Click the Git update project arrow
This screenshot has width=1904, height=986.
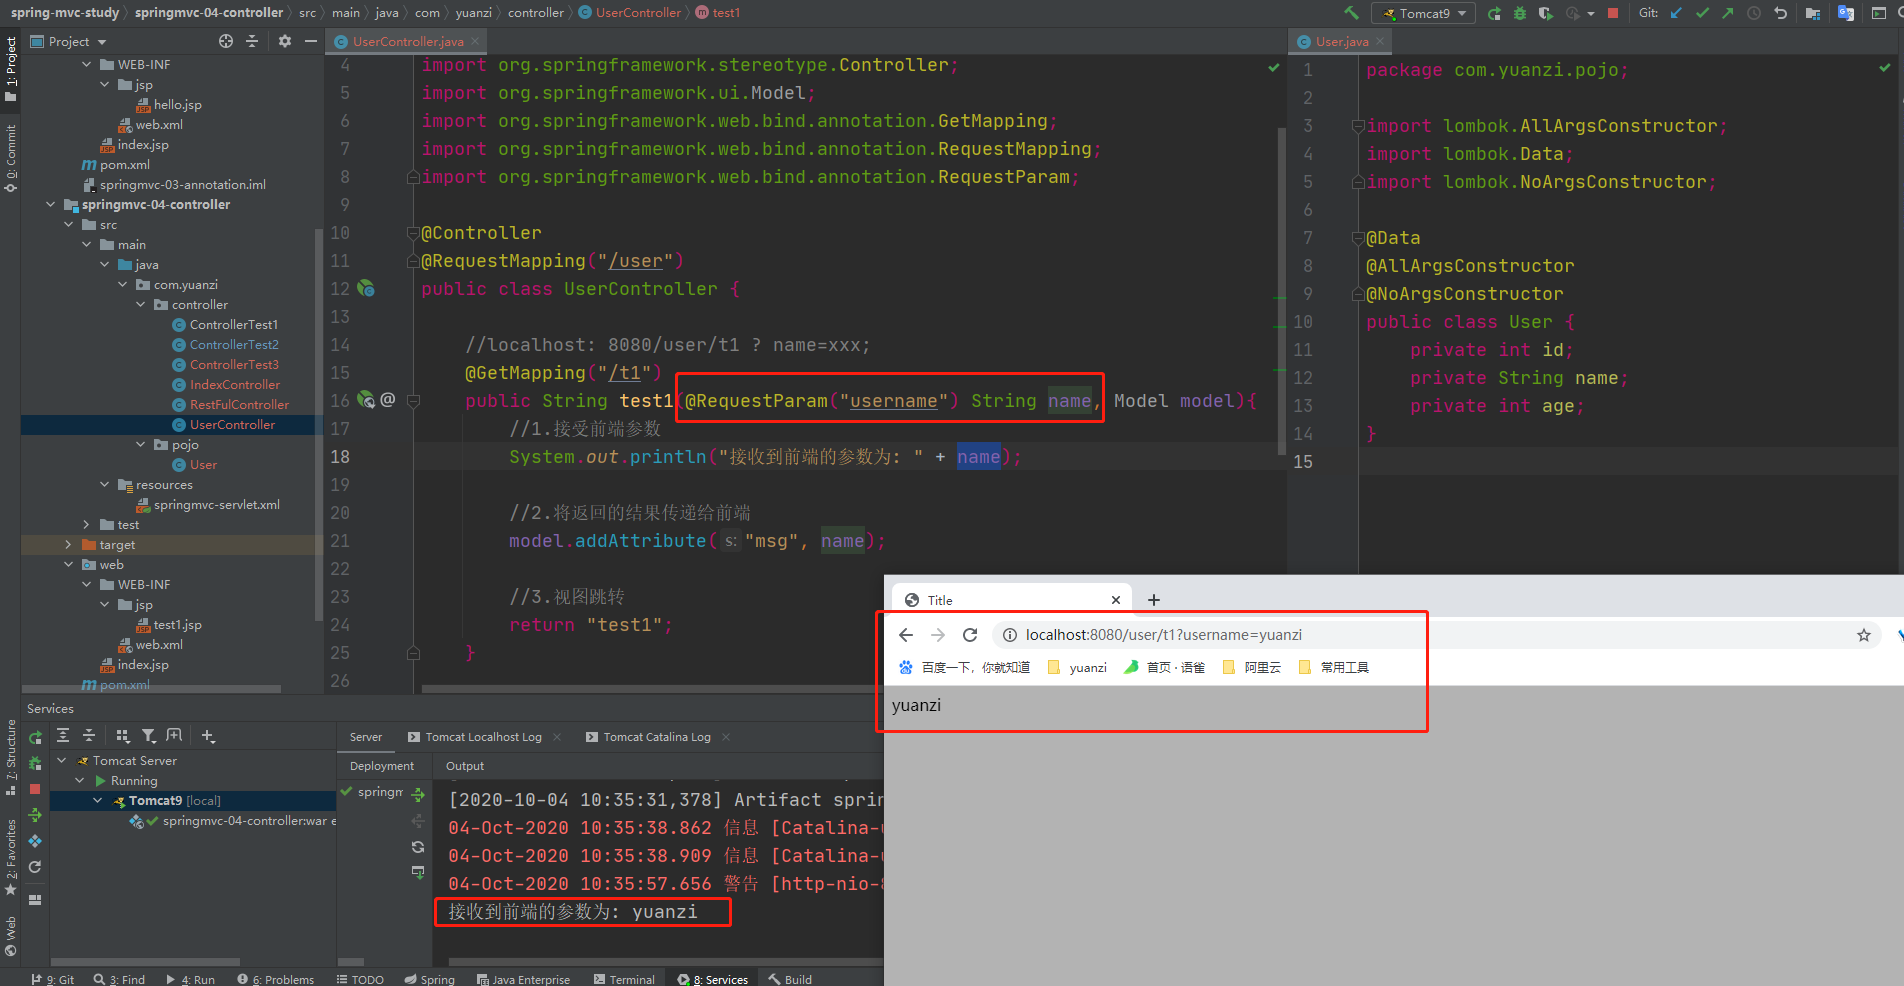click(1676, 13)
